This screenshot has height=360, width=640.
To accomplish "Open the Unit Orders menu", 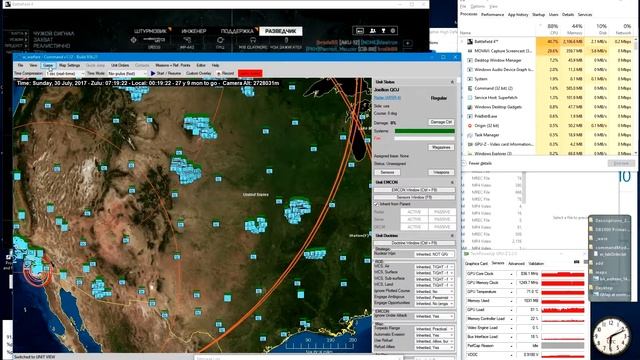I will click(120, 65).
